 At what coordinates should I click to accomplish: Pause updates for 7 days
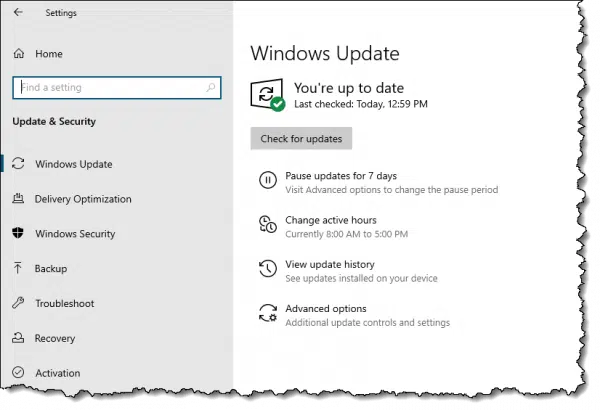(x=341, y=176)
